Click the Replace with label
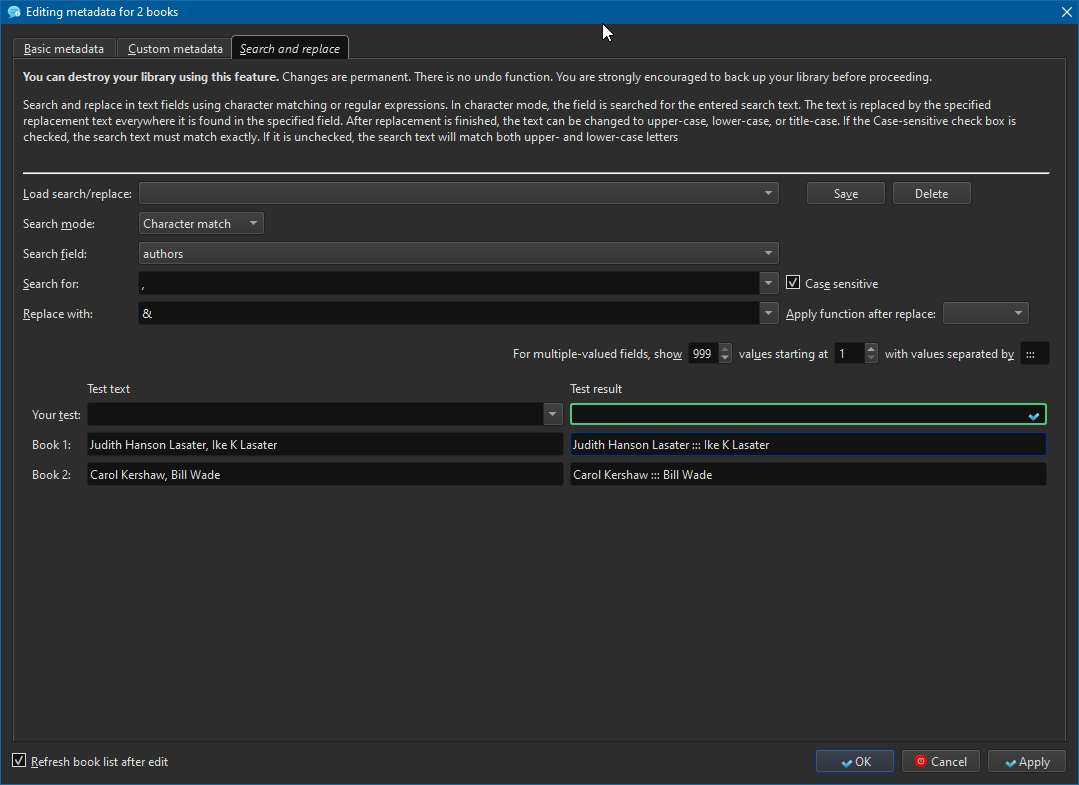The height and width of the screenshot is (785, 1079). point(58,314)
